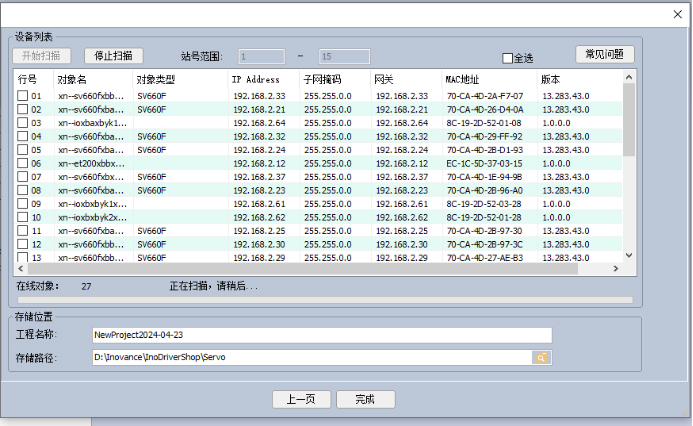Tick the checkbox for row 13
Image resolution: width=693 pixels, height=426 pixels.
pyautogui.click(x=23, y=258)
